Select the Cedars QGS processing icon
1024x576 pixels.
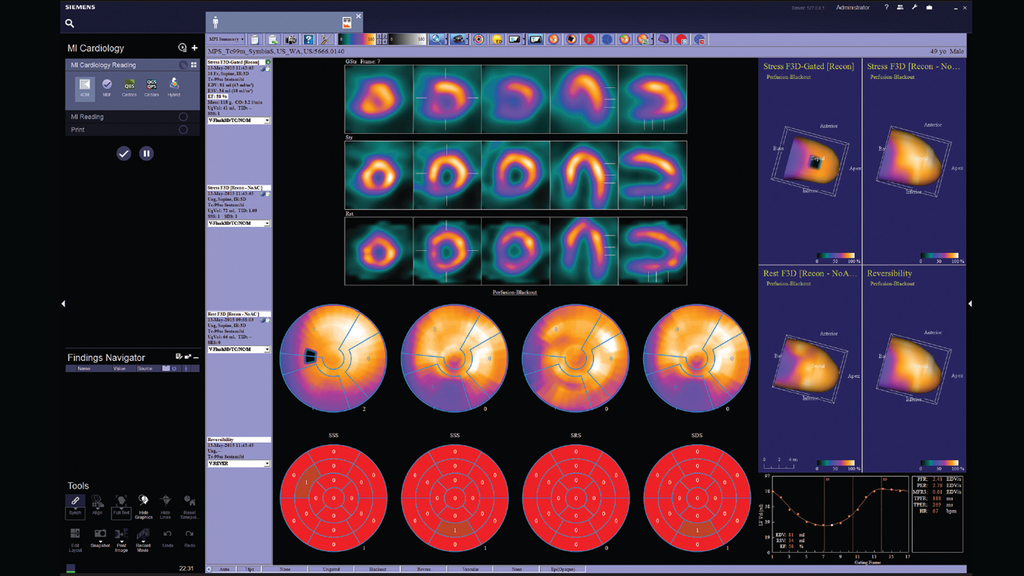coord(129,85)
